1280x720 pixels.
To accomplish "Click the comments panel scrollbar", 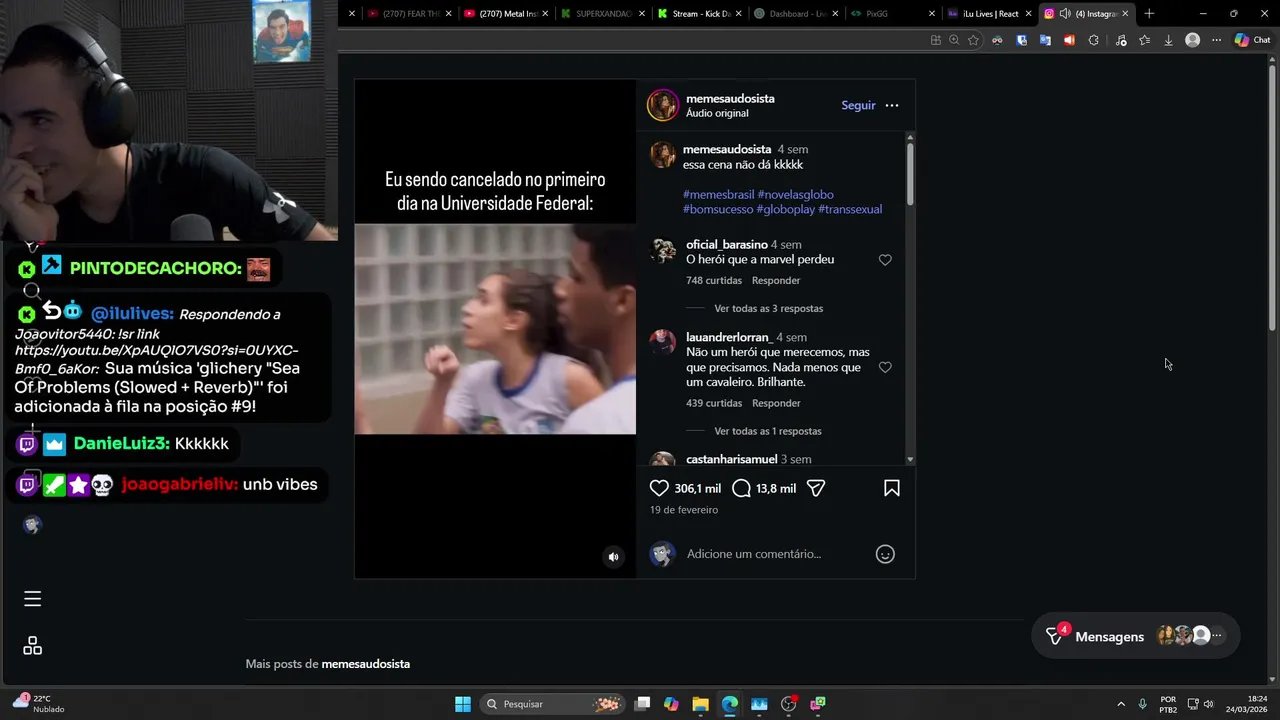I will pos(910,175).
